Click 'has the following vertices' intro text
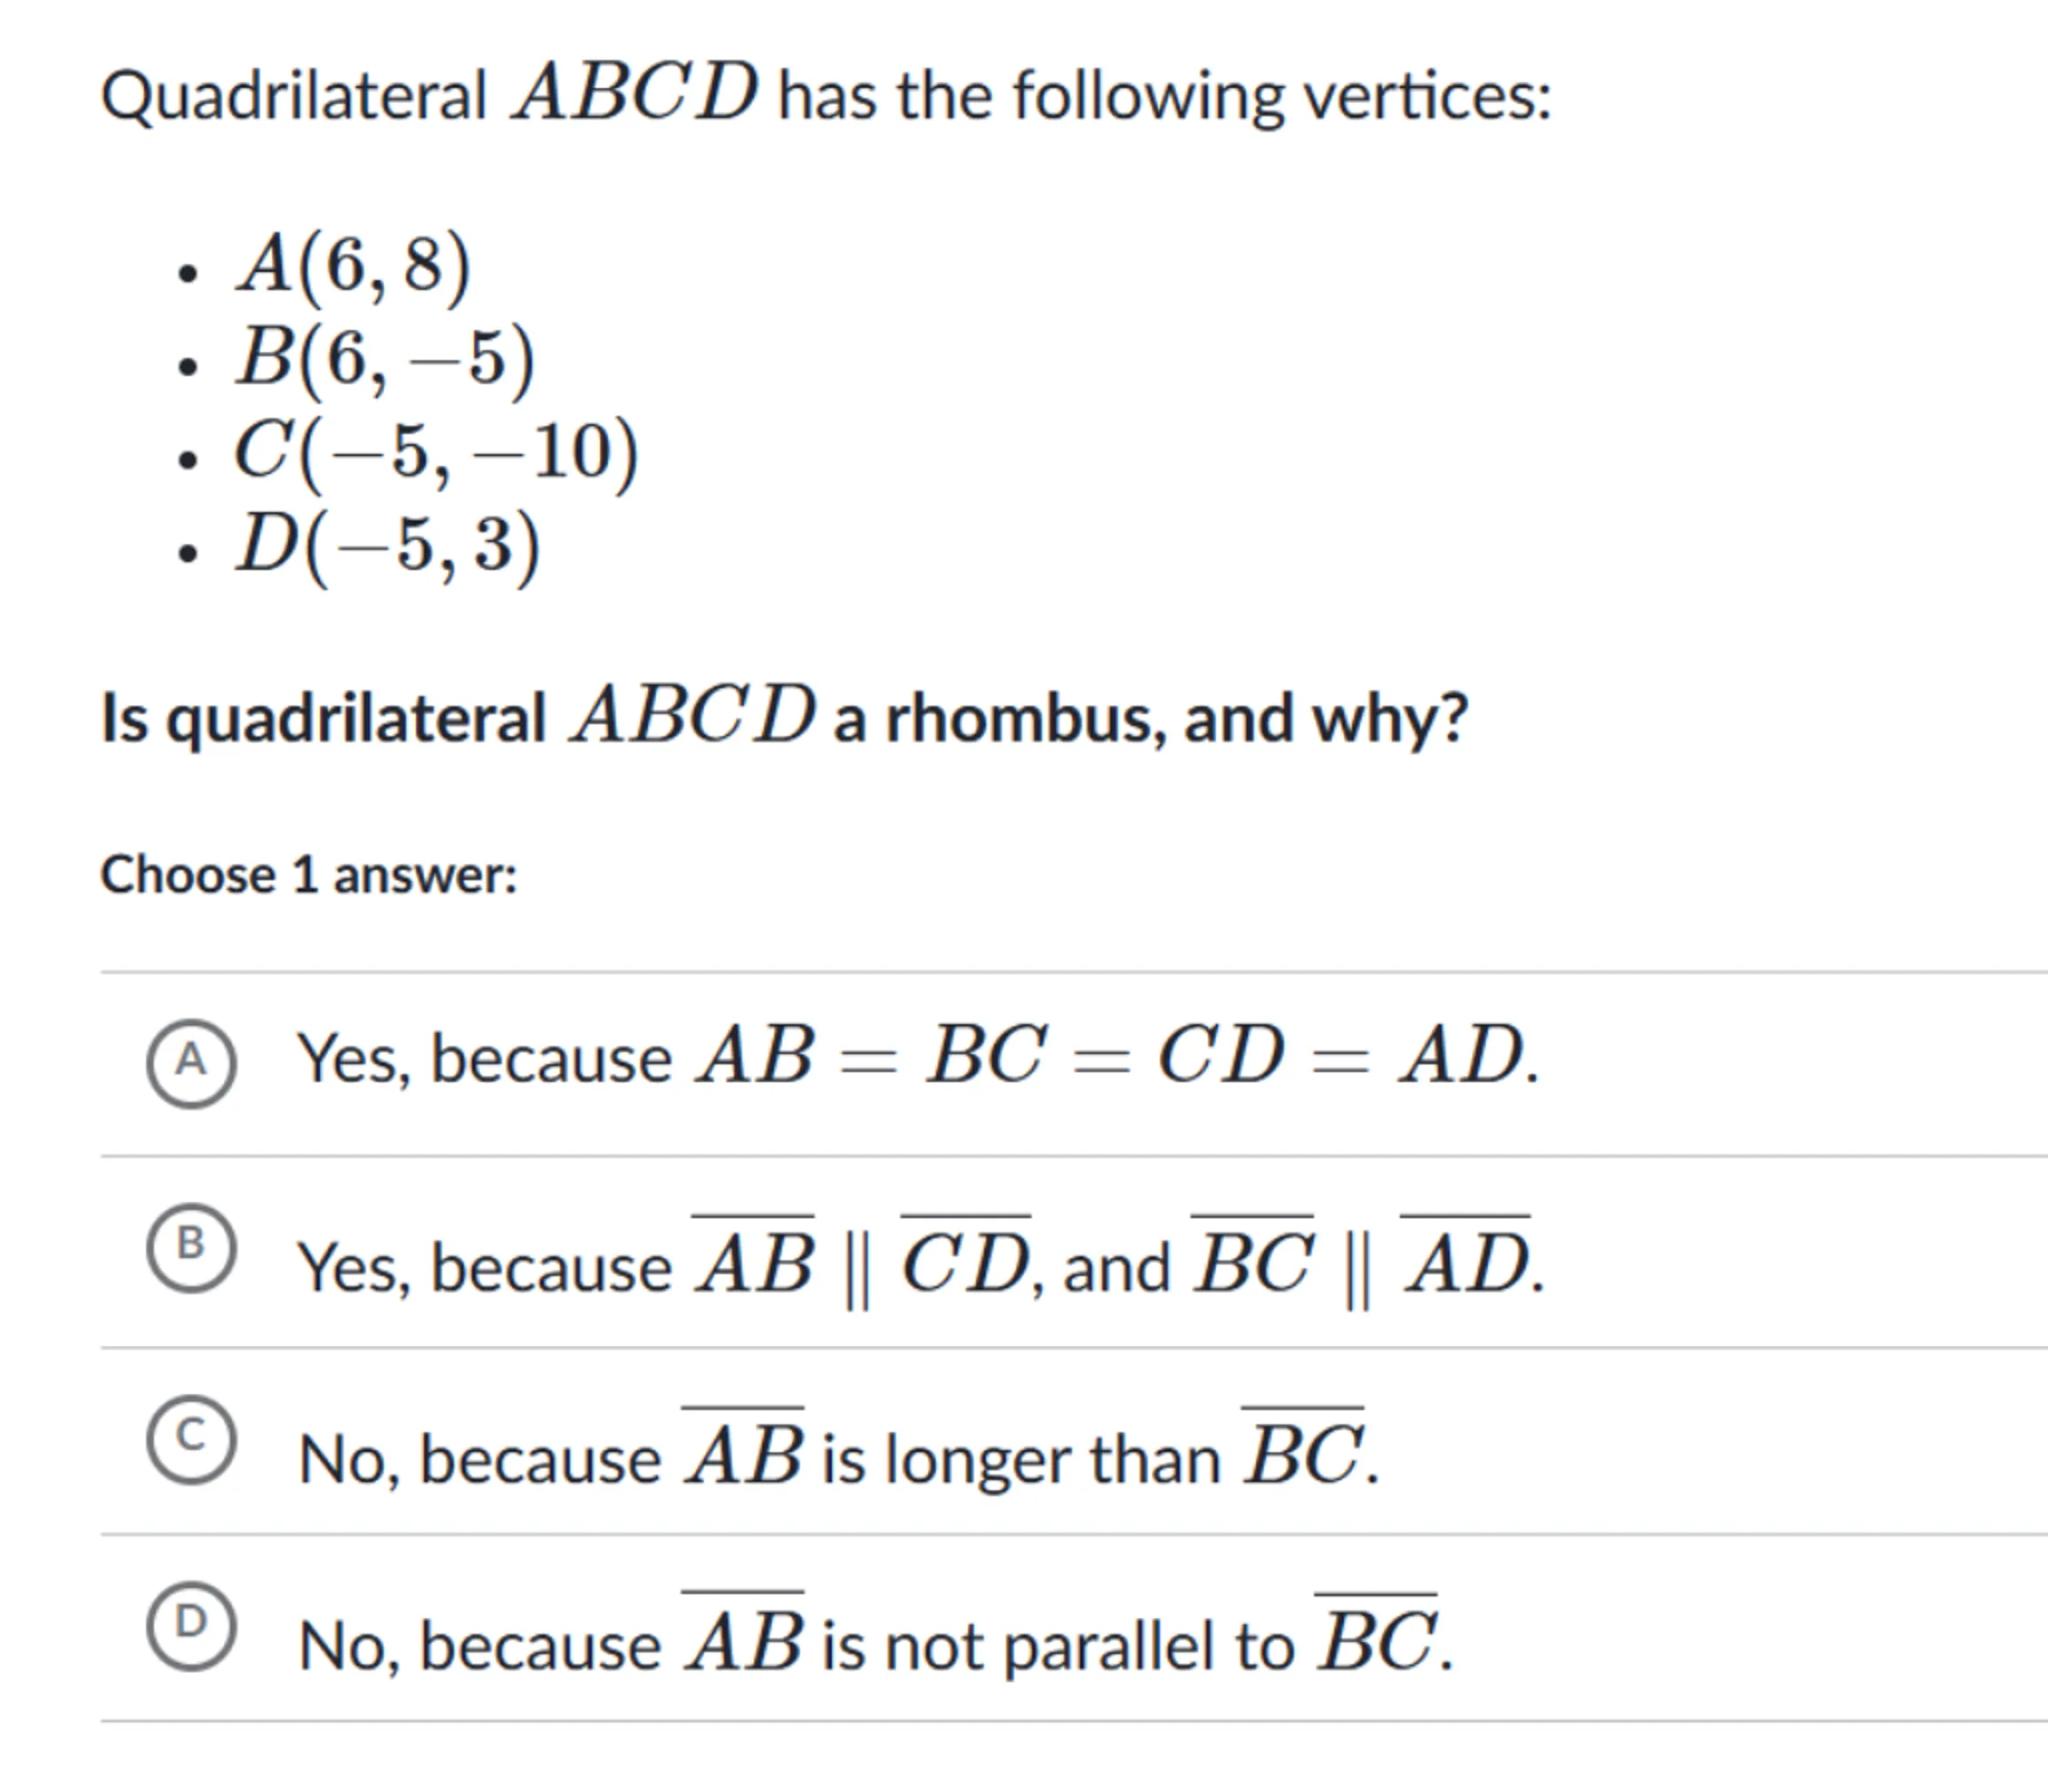The image size is (2048, 1770). (x=1164, y=97)
